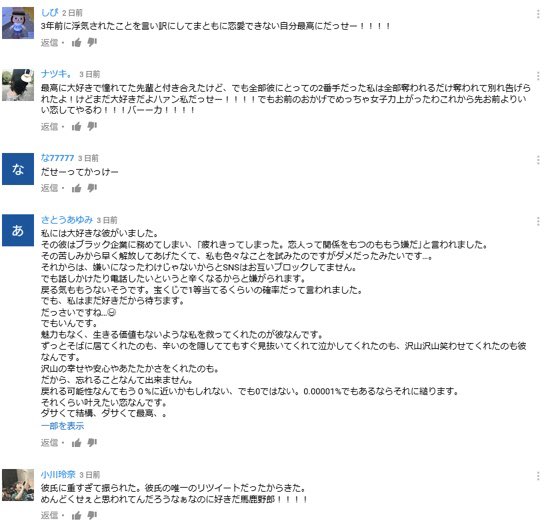545x531 pixels.
Task: Dislike the comment by しび
Action: tap(92, 42)
